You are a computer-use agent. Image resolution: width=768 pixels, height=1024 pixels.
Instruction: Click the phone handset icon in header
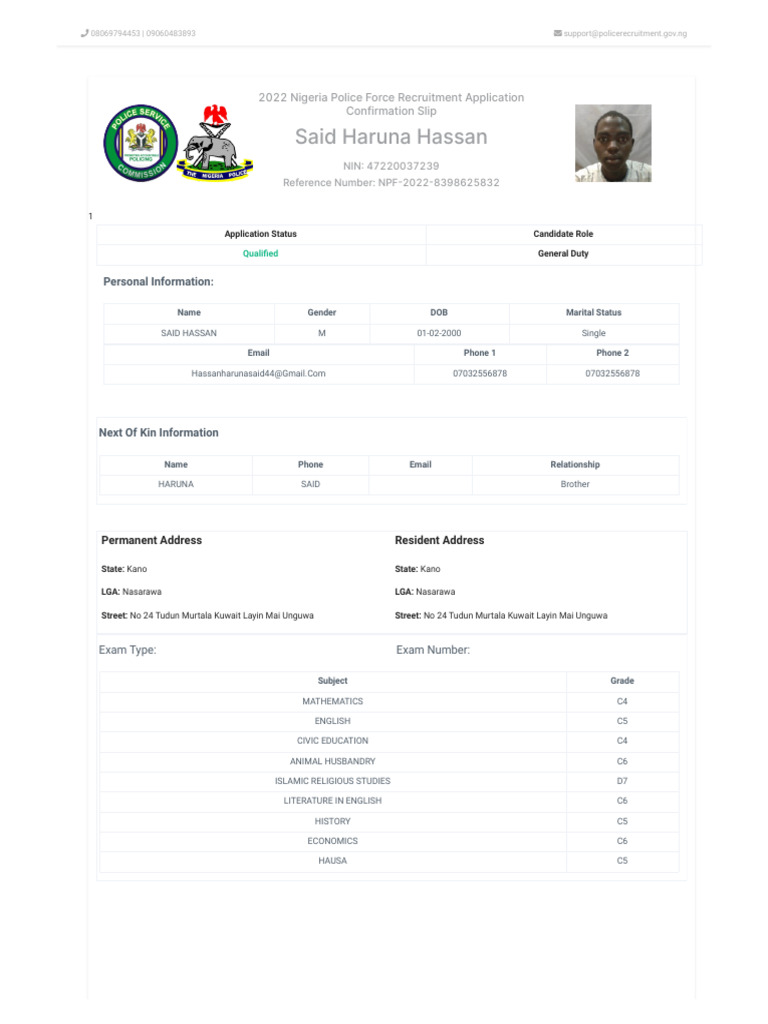[84, 33]
